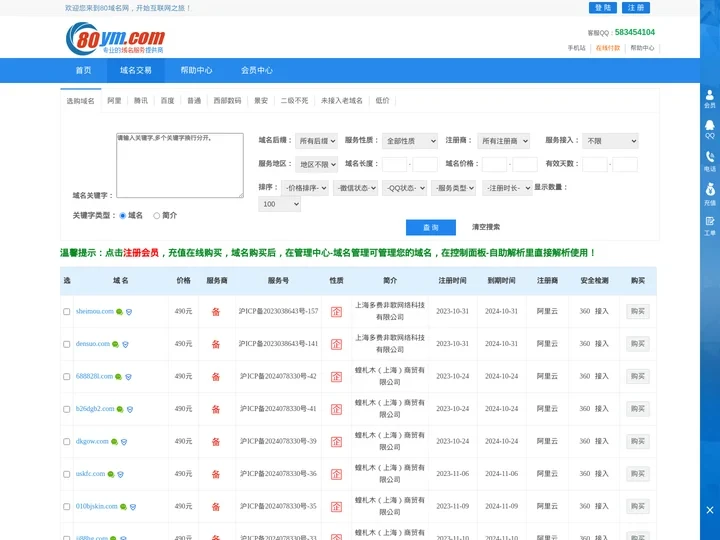Open the 在线付款 link in header
720x540 pixels.
tap(608, 48)
